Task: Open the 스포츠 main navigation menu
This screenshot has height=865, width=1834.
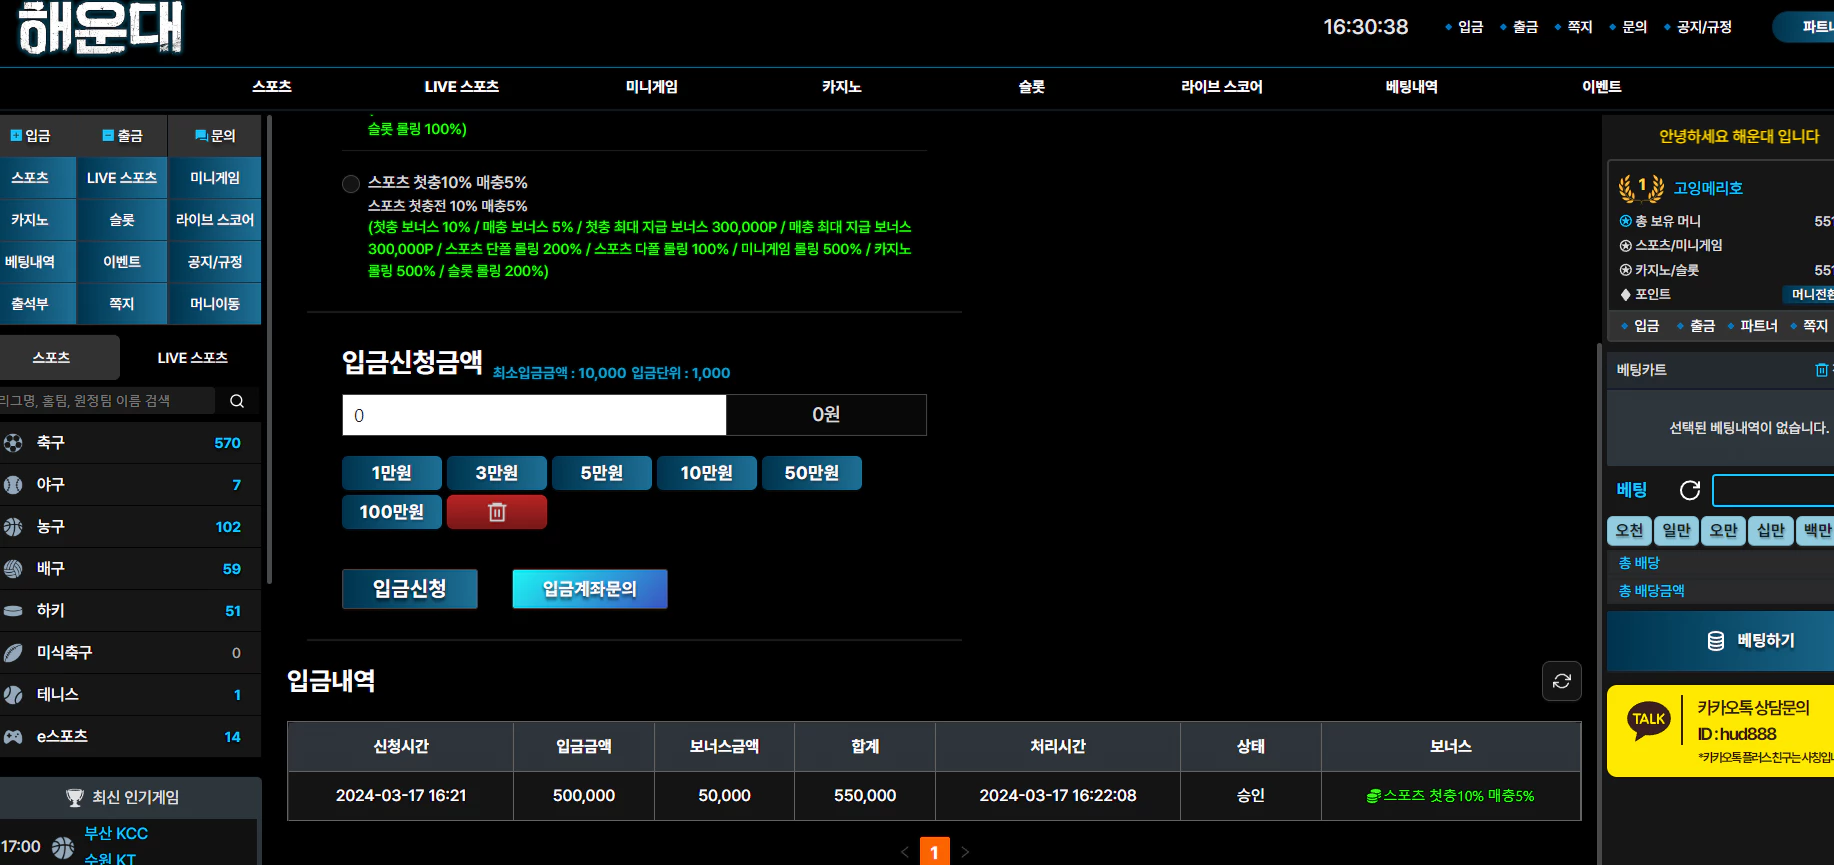Action: 272,87
